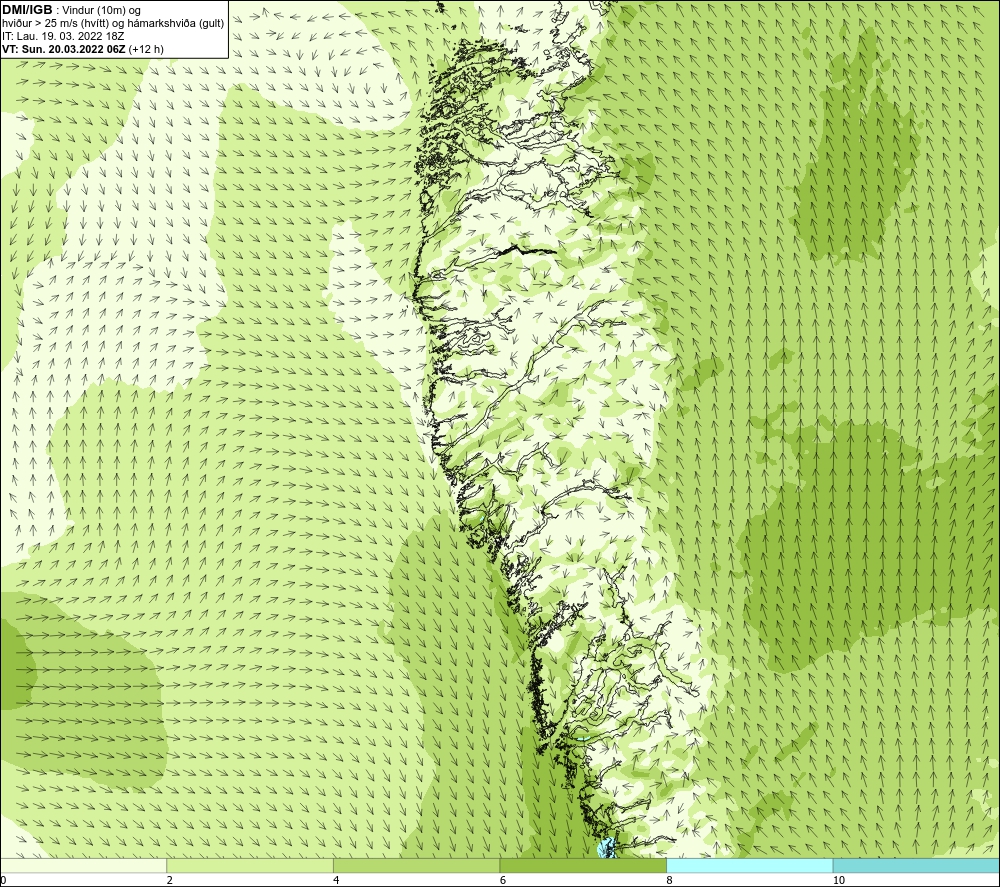The image size is (1000, 887).
Task: Click the scale label '2'
Action: pos(170,880)
